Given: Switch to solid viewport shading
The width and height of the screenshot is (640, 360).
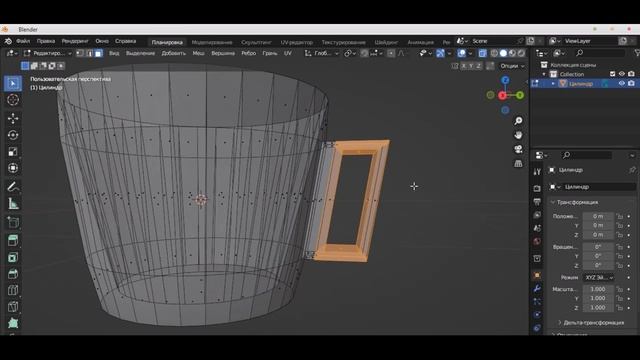Looking at the screenshot, I should (503, 53).
